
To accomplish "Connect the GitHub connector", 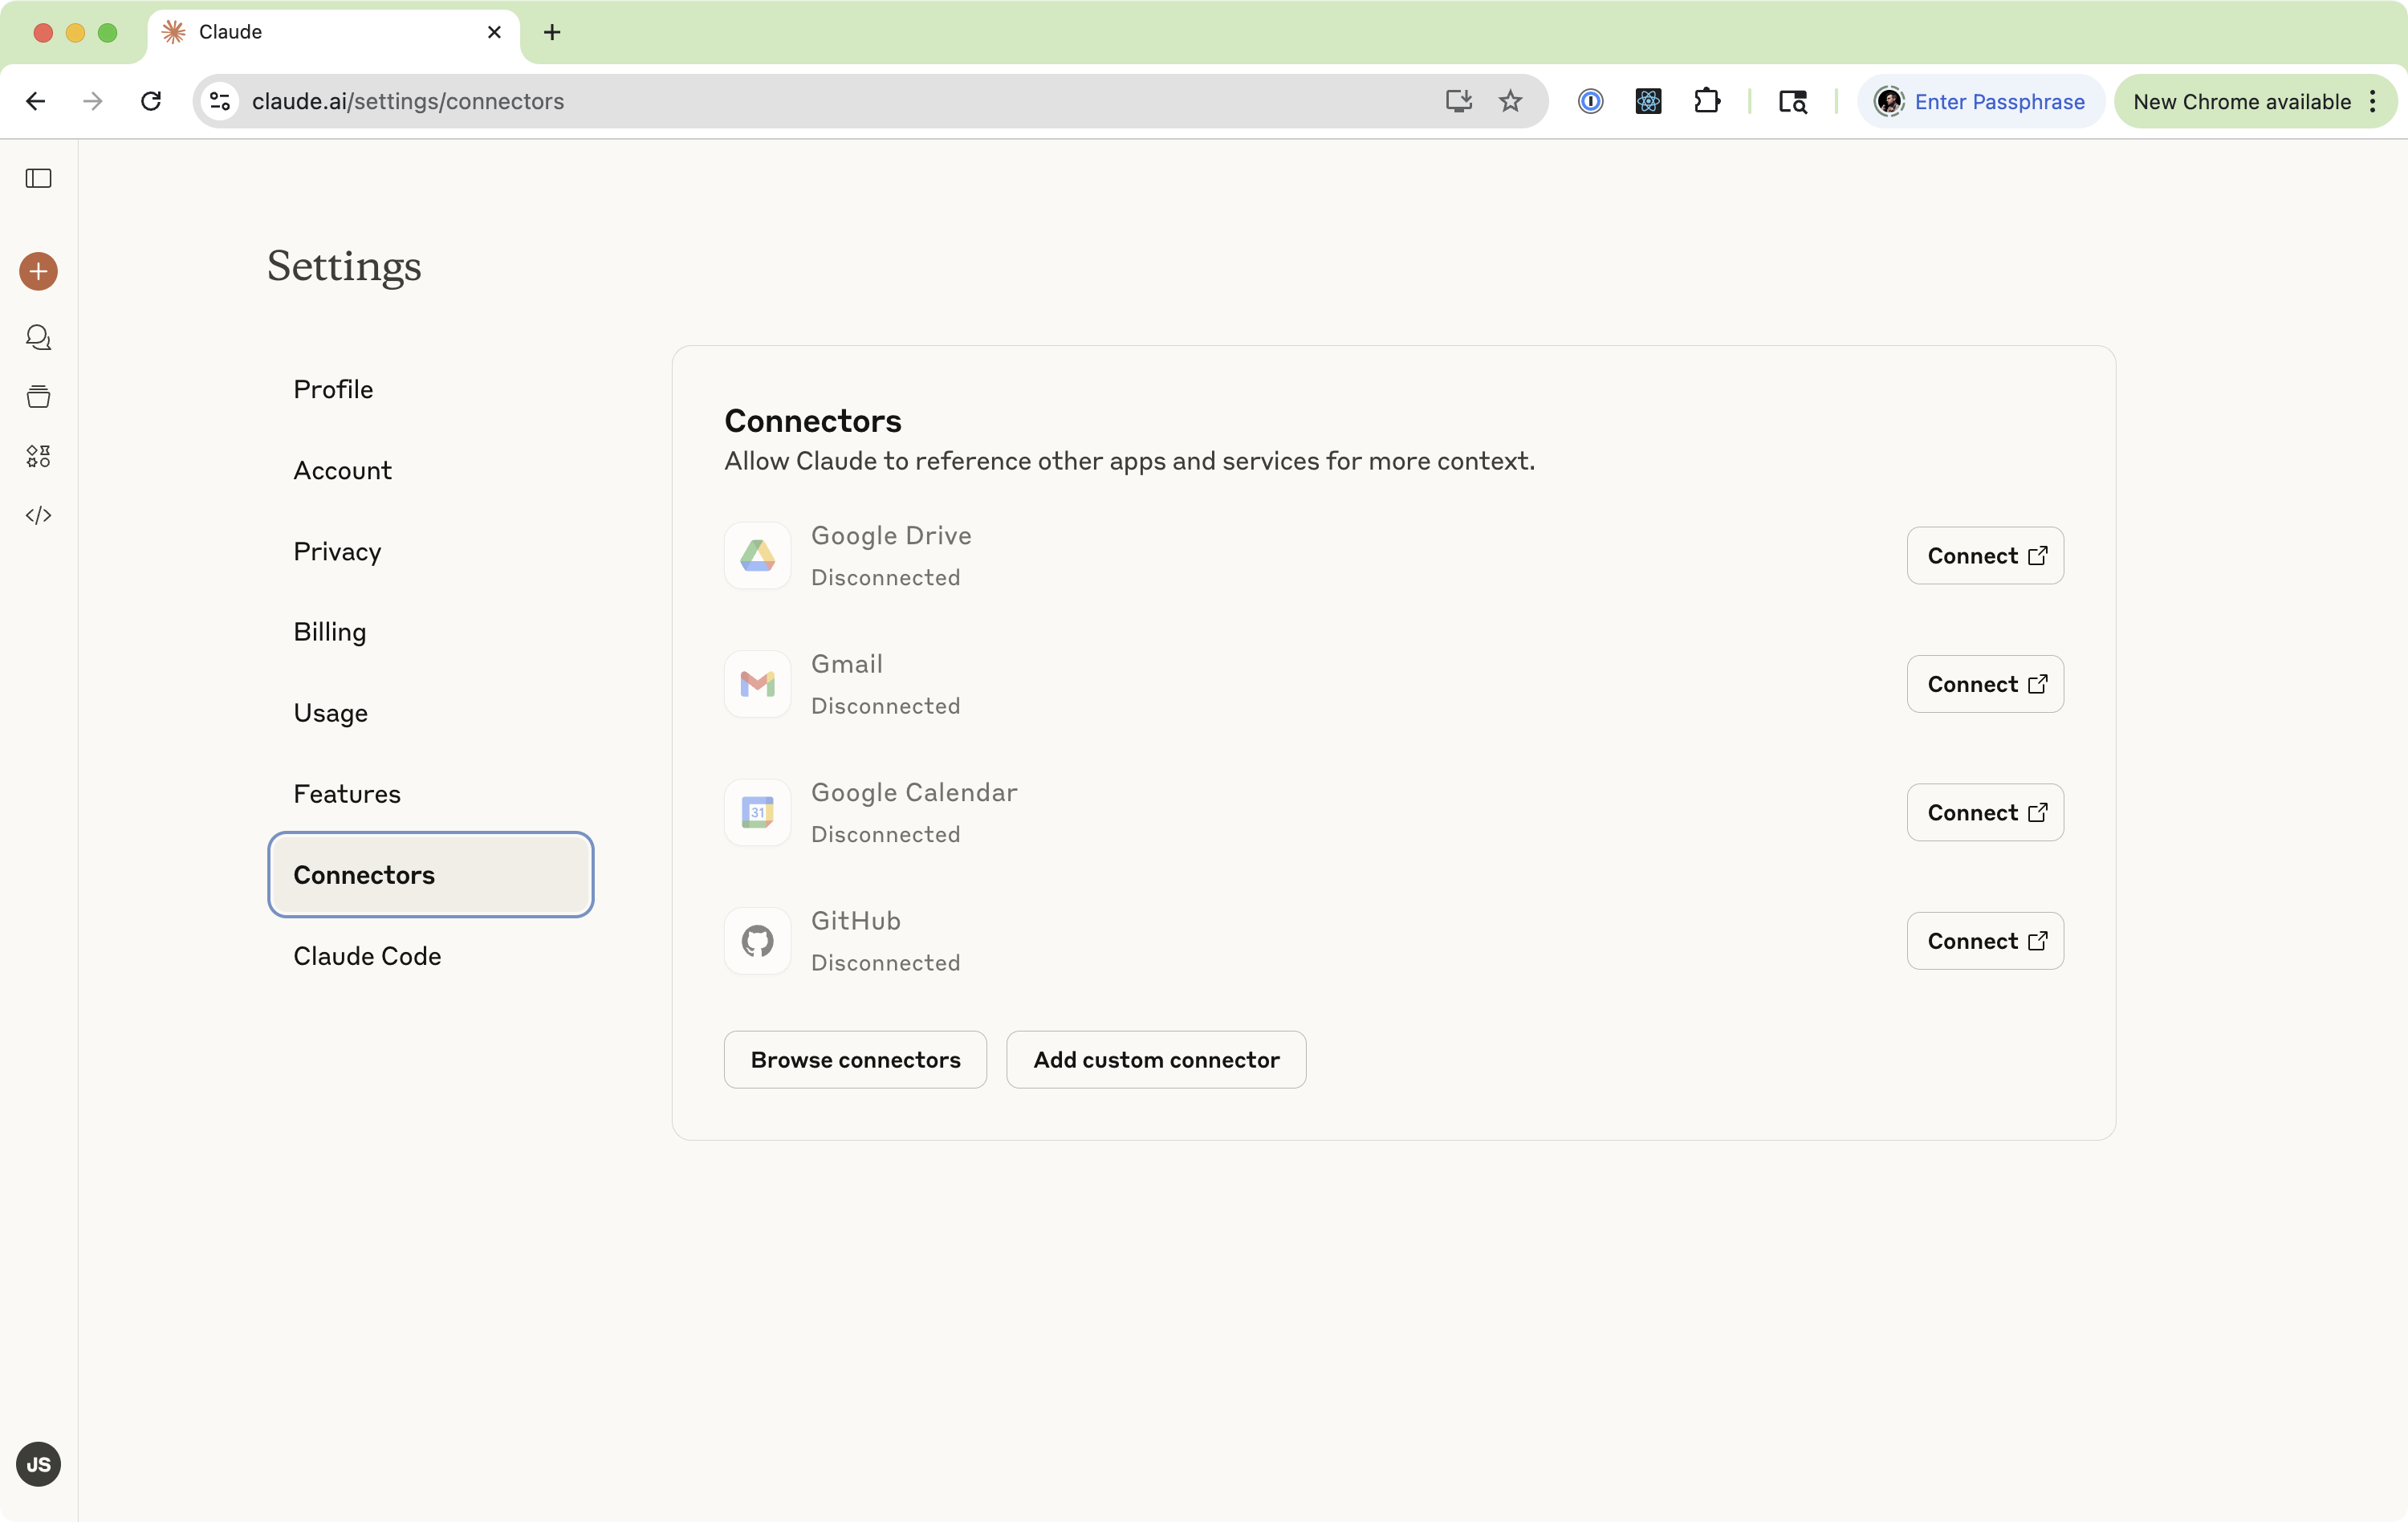I will pos(1985,941).
